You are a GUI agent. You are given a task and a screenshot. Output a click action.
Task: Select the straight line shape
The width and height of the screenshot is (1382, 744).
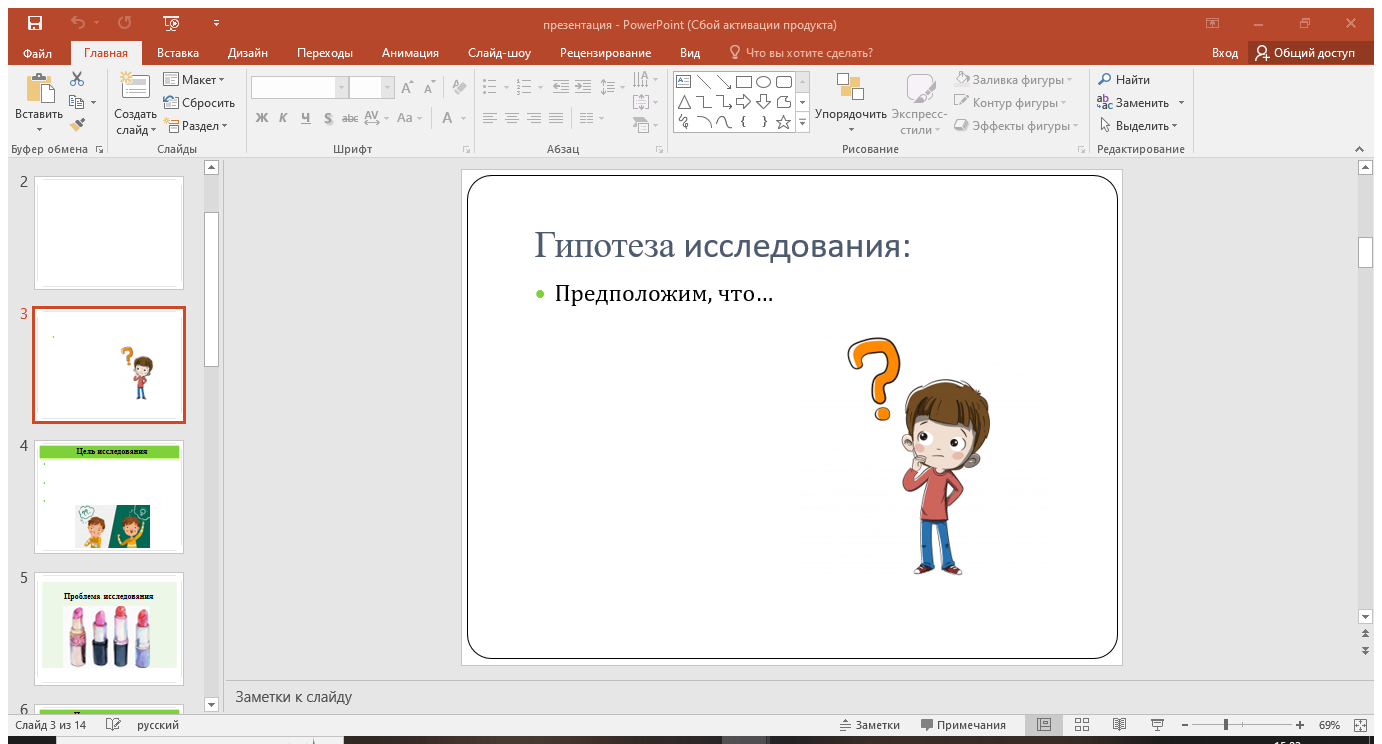704,82
